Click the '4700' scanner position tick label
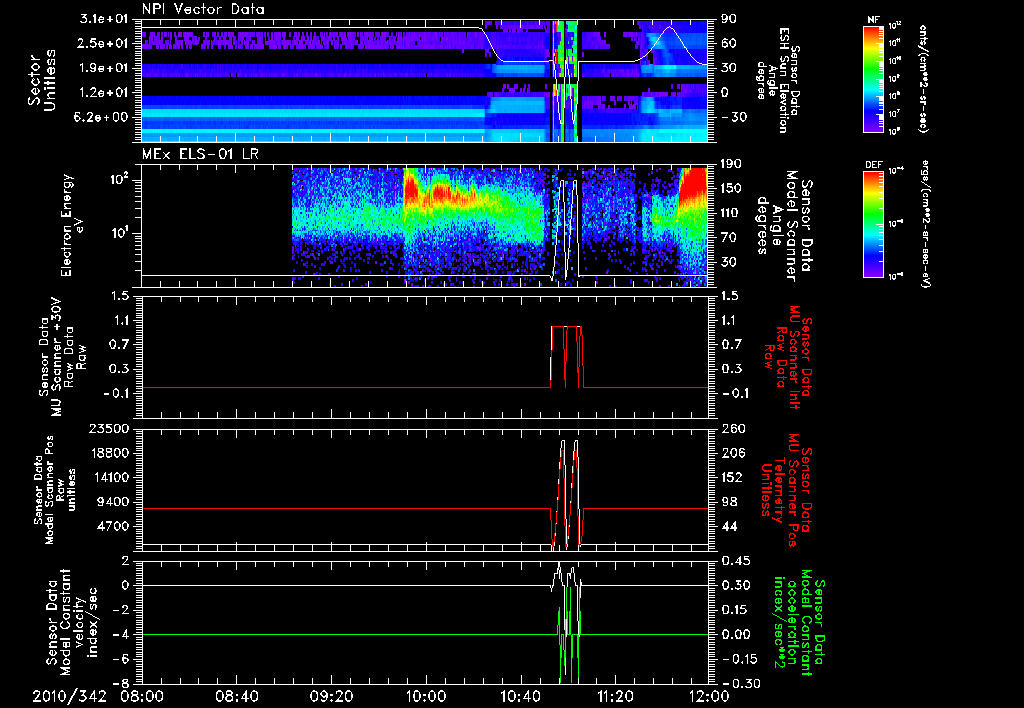Viewport: 1024px width, 708px height. [x=116, y=526]
